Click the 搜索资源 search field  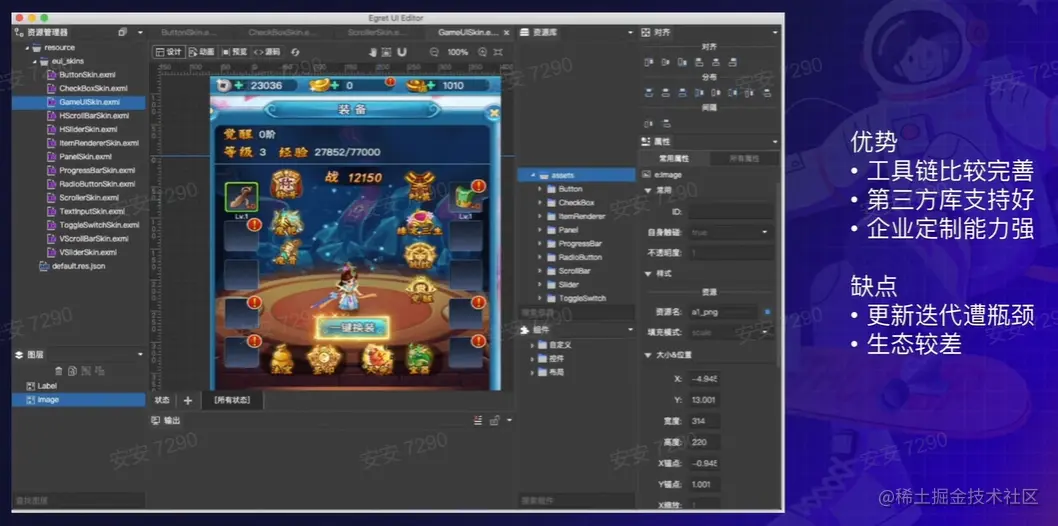576,312
